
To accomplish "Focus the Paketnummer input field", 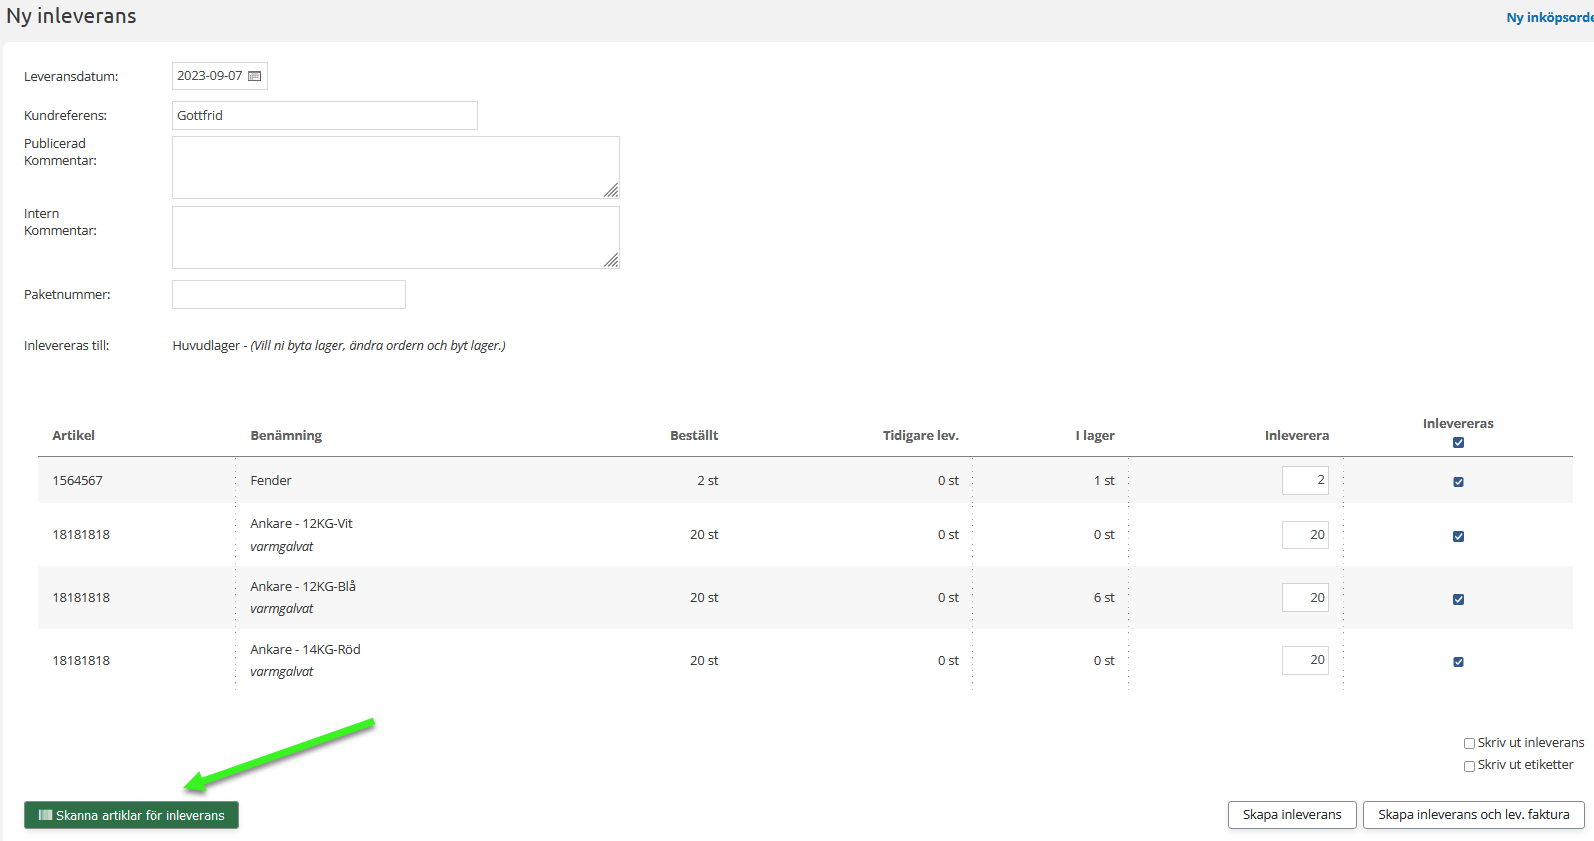I will (x=288, y=295).
